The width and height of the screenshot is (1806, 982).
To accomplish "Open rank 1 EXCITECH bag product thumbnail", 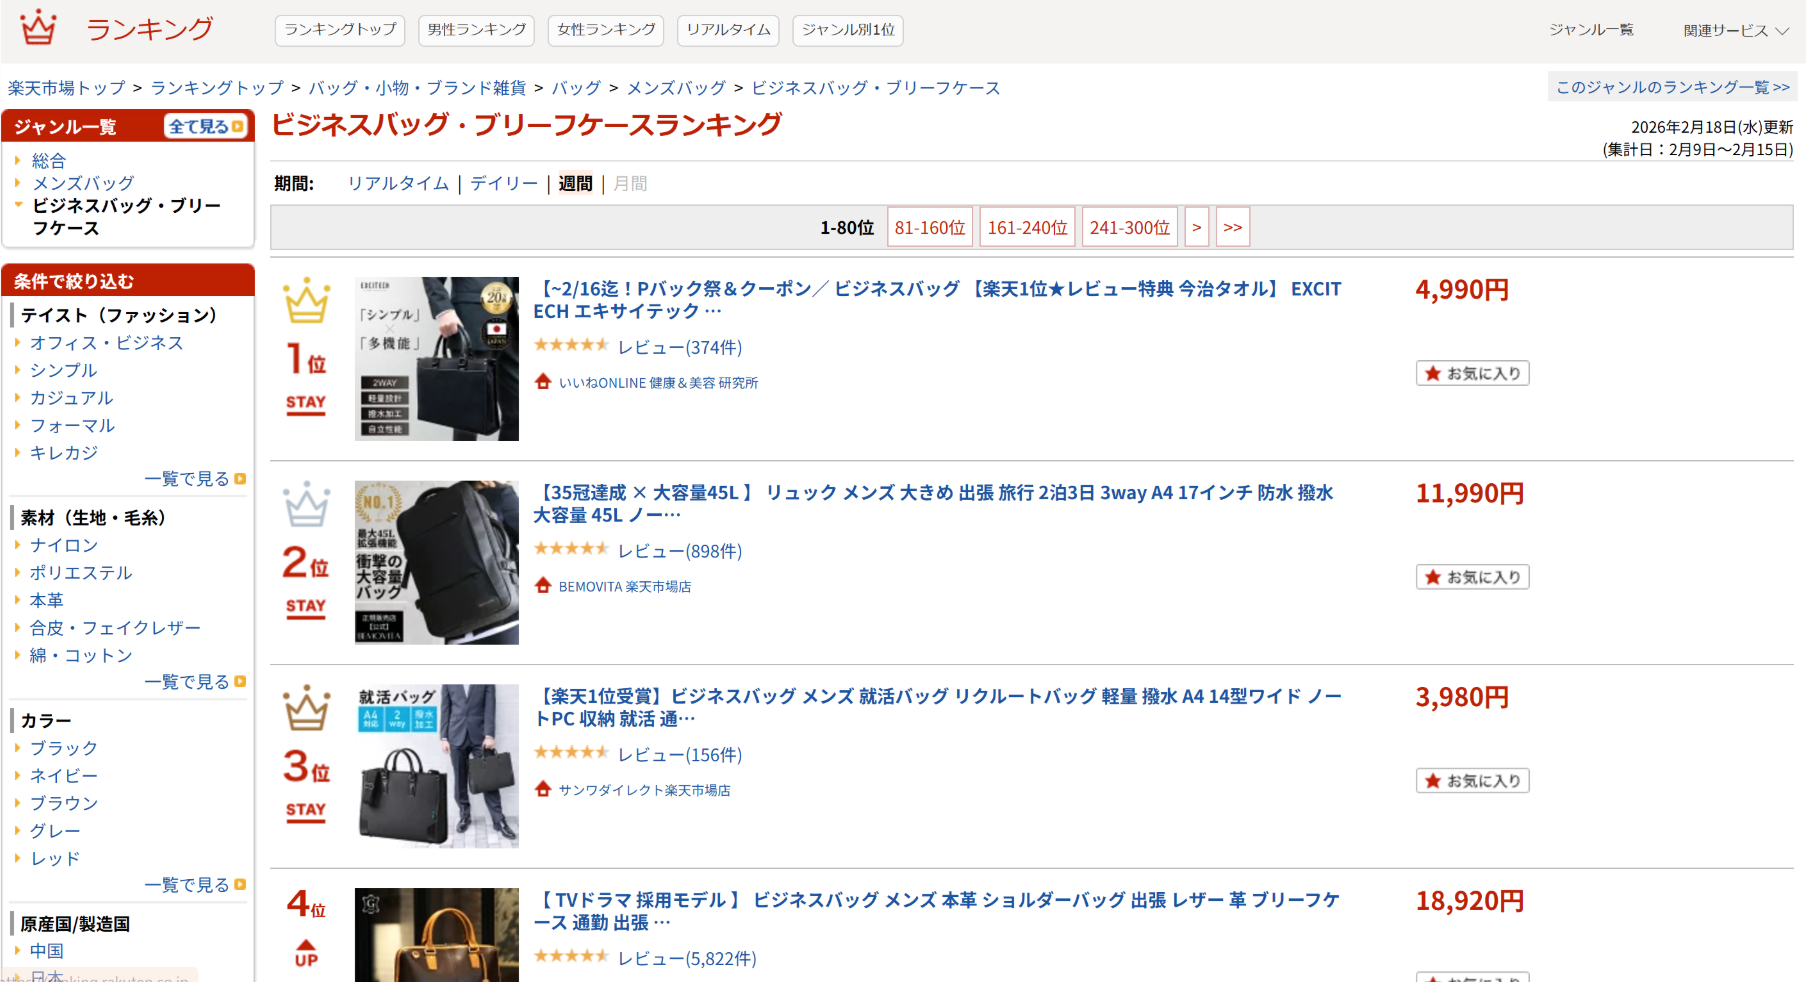I will pos(437,359).
